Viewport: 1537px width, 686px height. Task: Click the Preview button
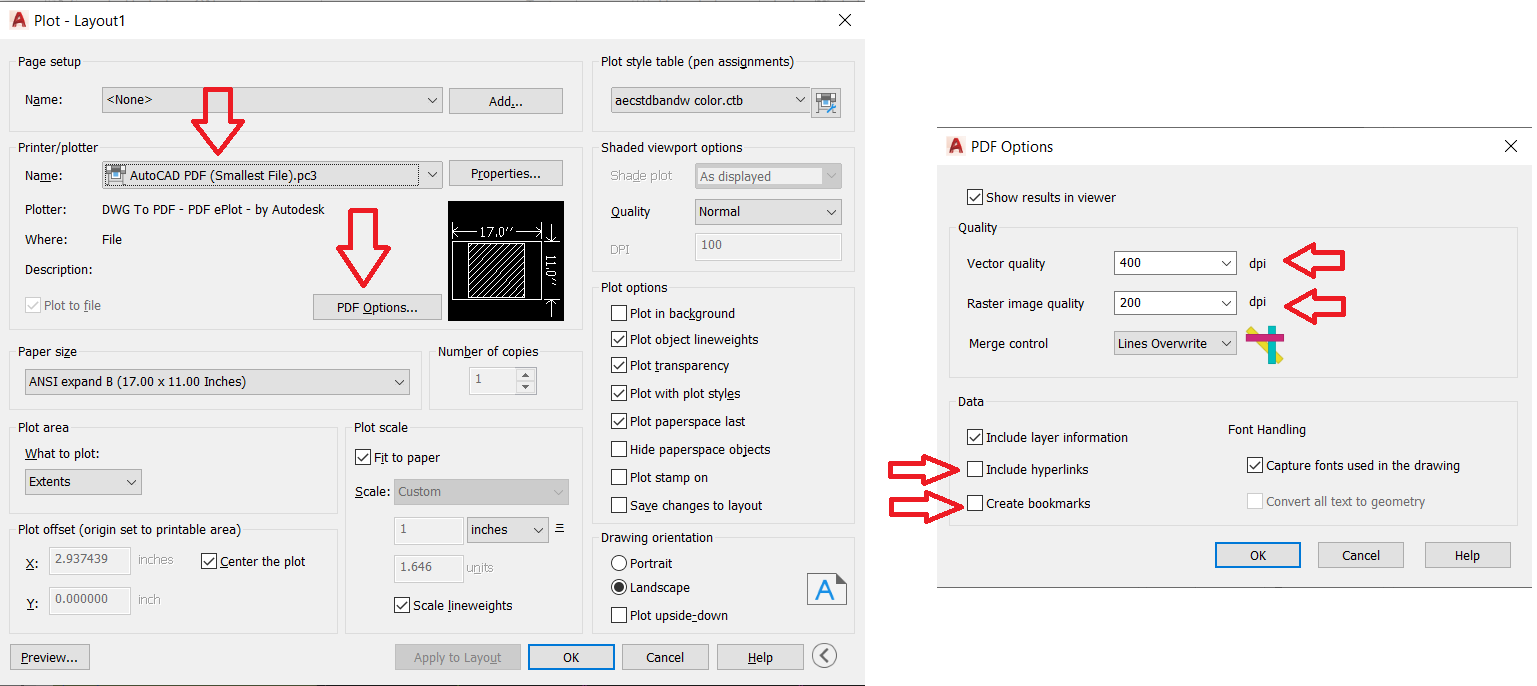point(49,656)
